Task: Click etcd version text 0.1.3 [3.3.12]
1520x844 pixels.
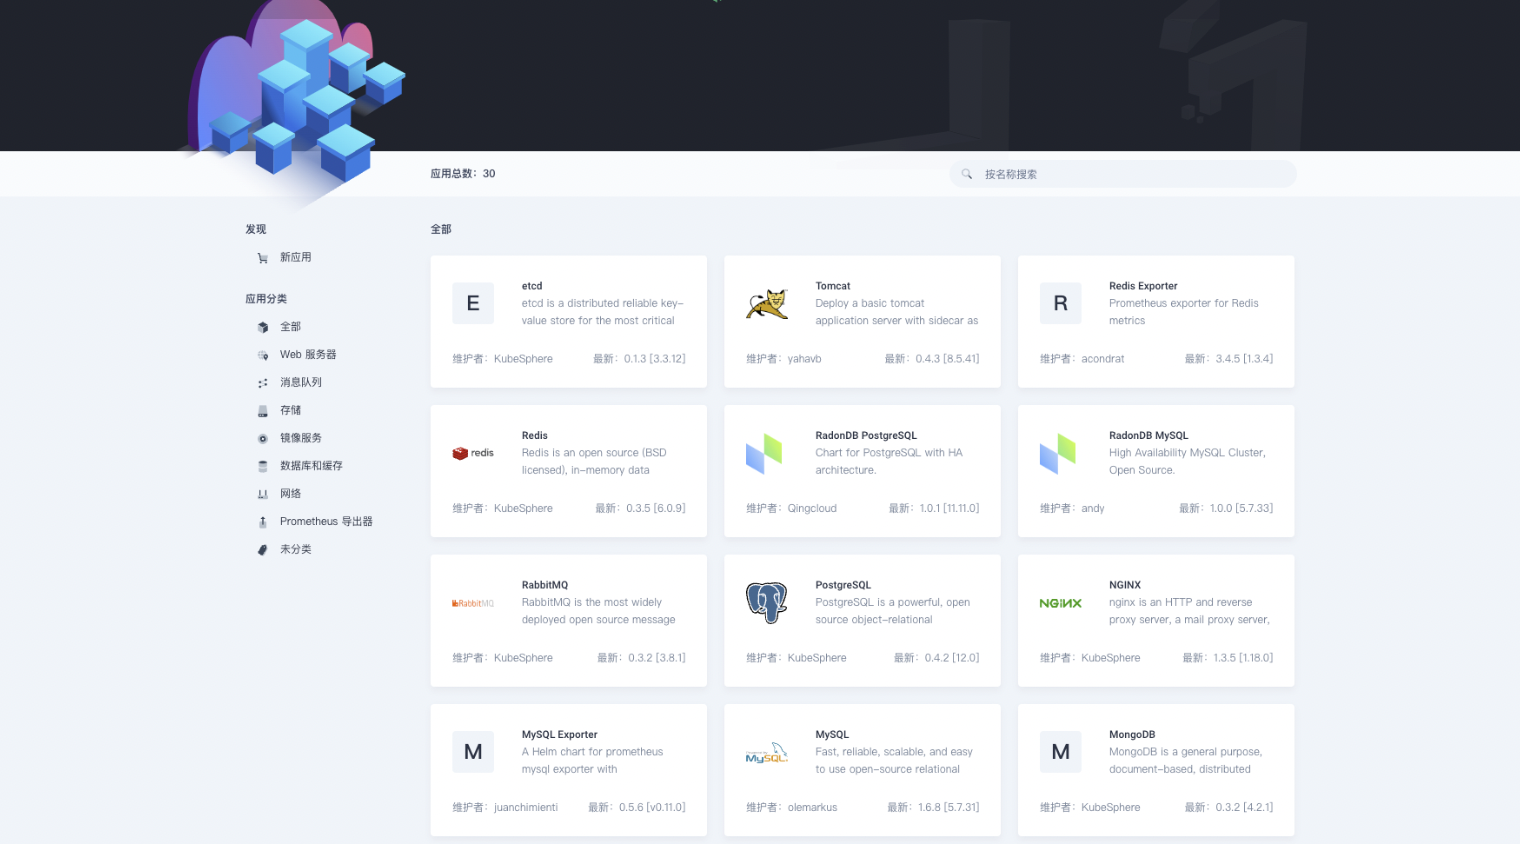Action: (655, 359)
